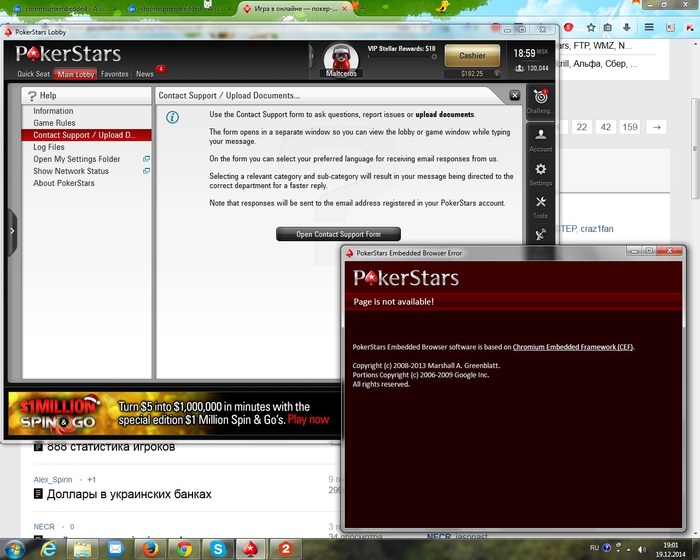Image resolution: width=700 pixels, height=560 pixels.
Task: Open the Favorites tab
Action: pos(114,74)
